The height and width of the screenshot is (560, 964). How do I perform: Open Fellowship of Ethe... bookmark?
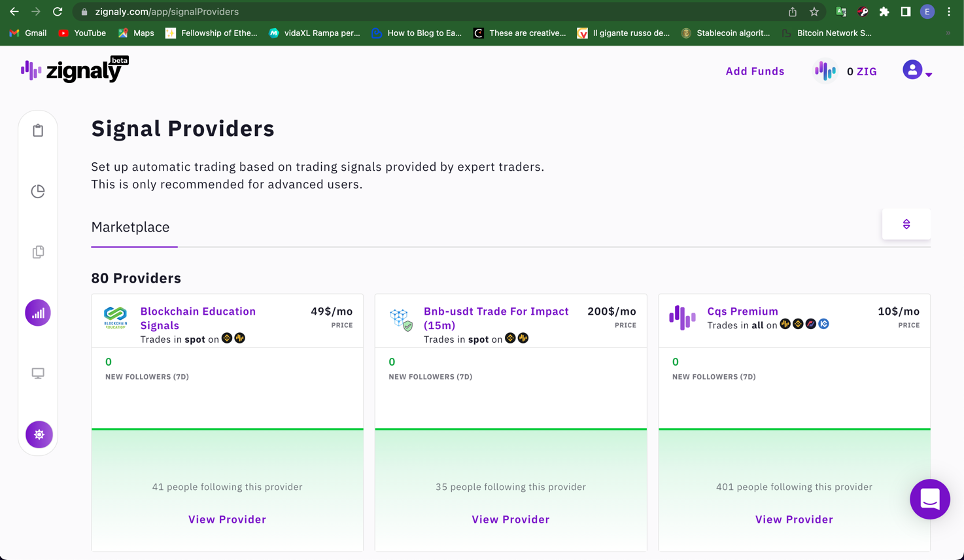click(211, 33)
